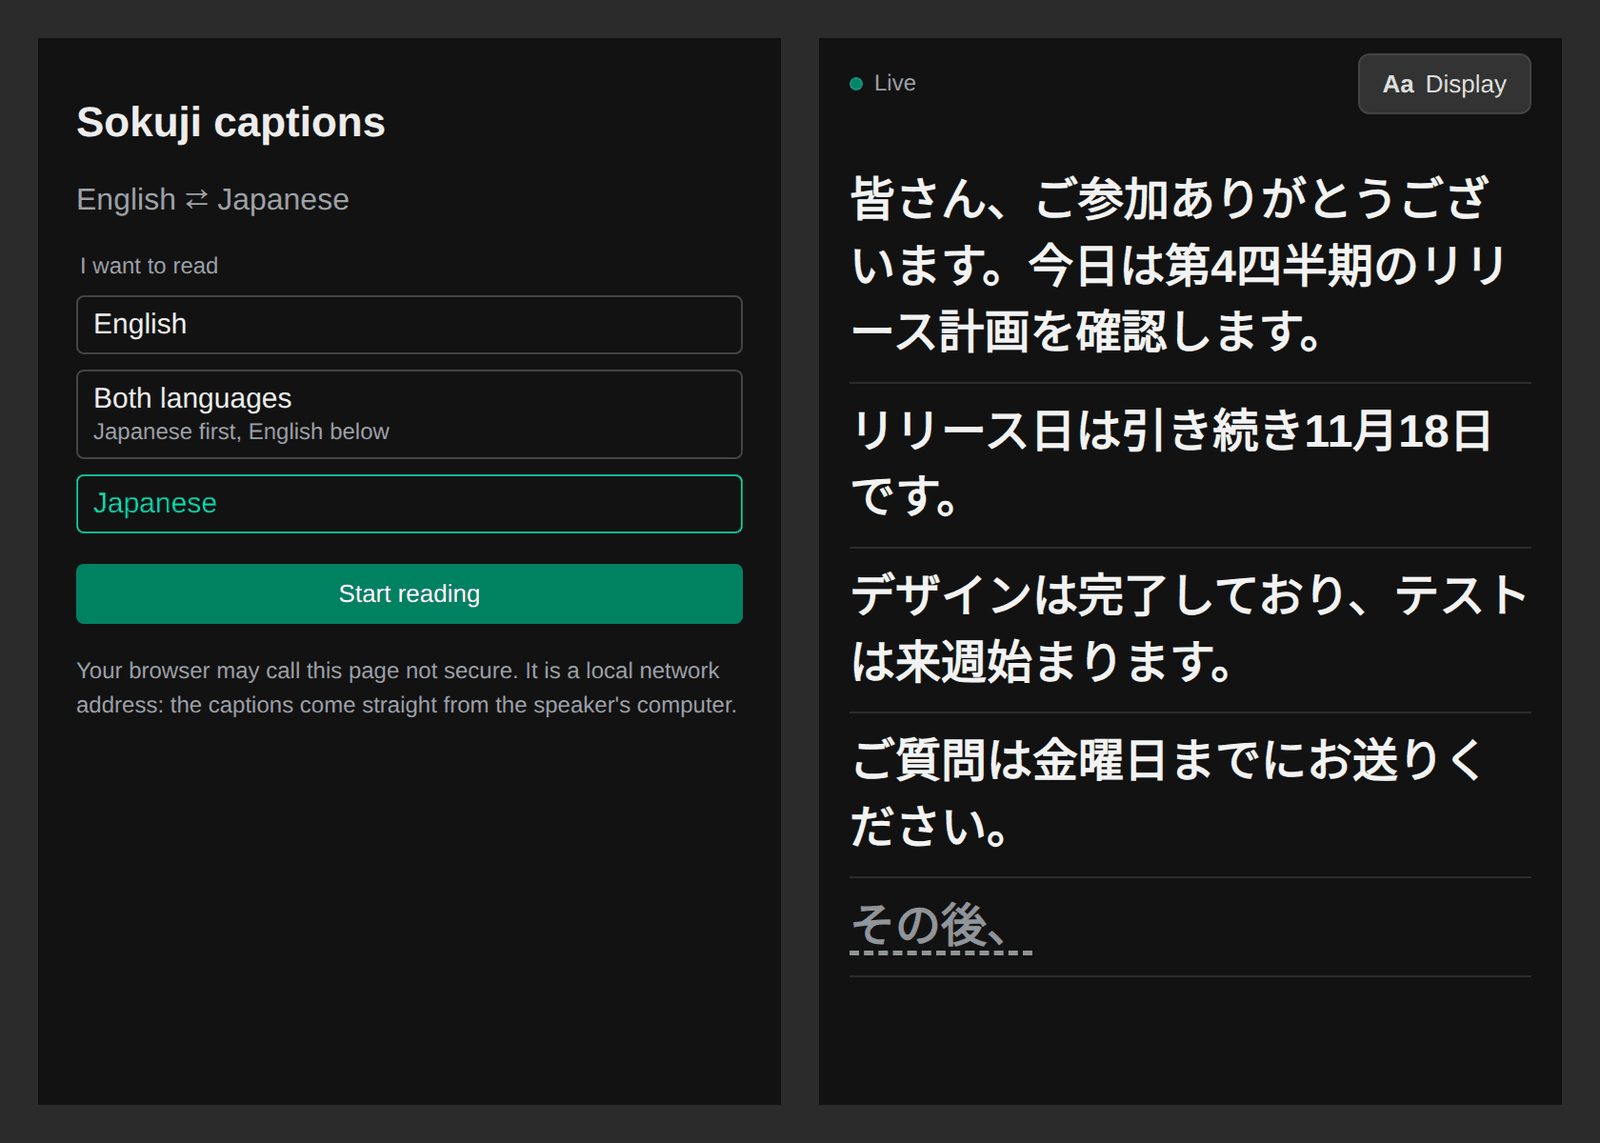This screenshot has height=1143, width=1600.
Task: Click the caption about 11月18日 release date
Action: click(x=1190, y=464)
